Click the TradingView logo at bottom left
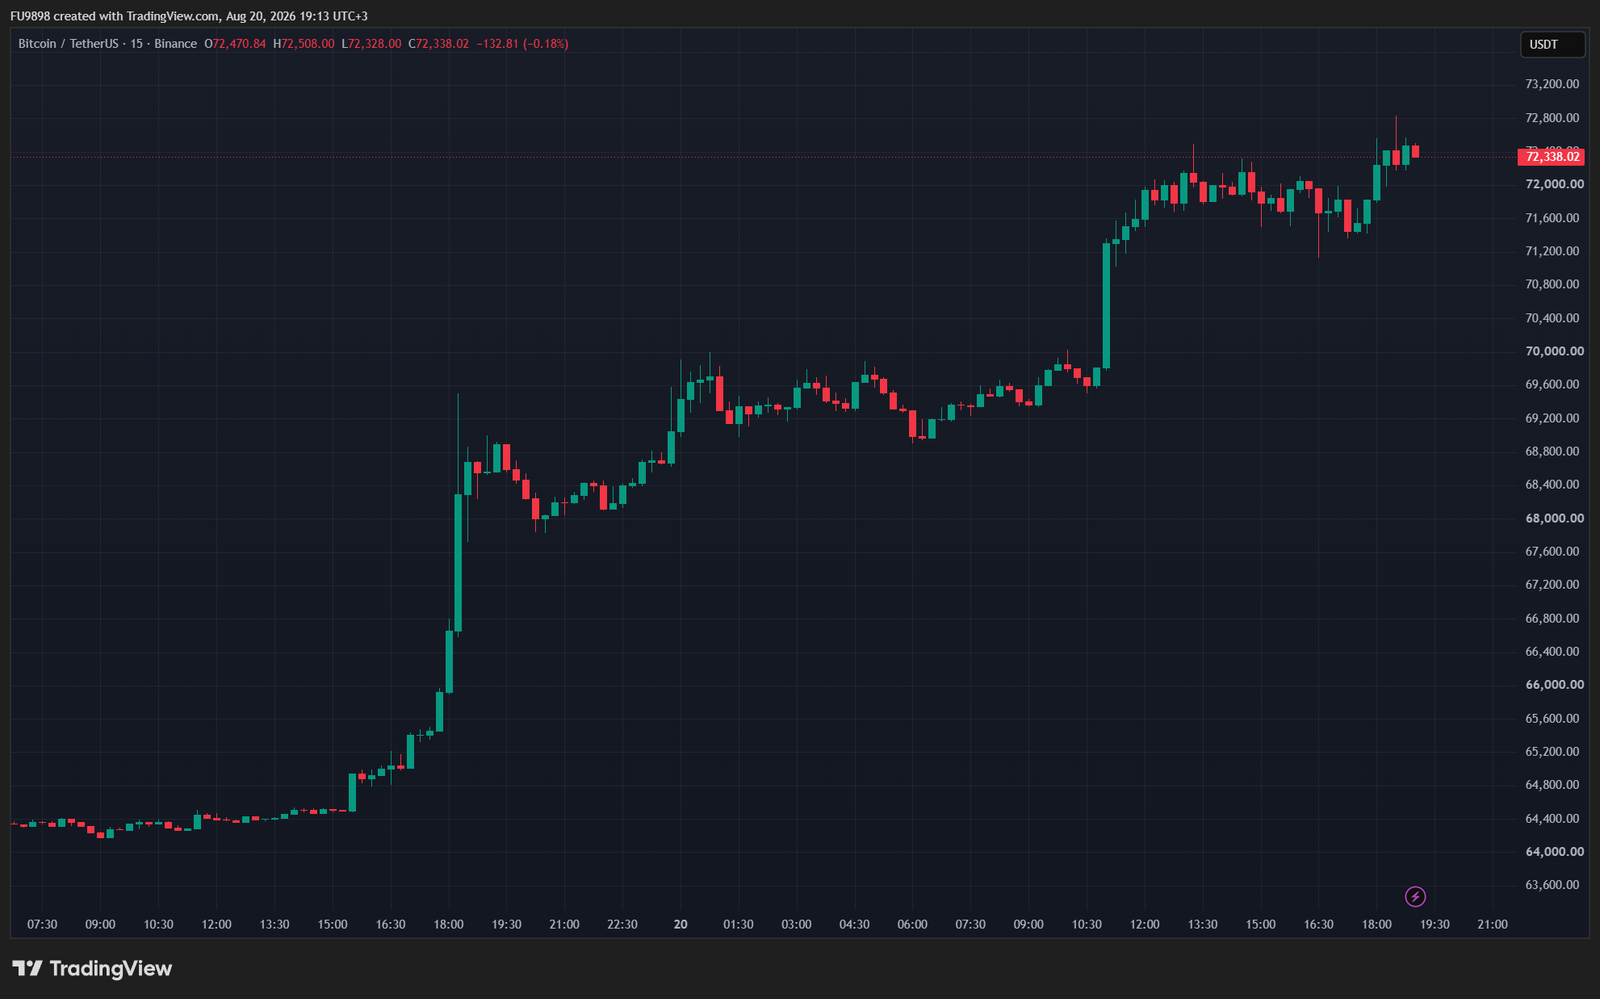This screenshot has height=999, width=1600. pyautogui.click(x=92, y=968)
